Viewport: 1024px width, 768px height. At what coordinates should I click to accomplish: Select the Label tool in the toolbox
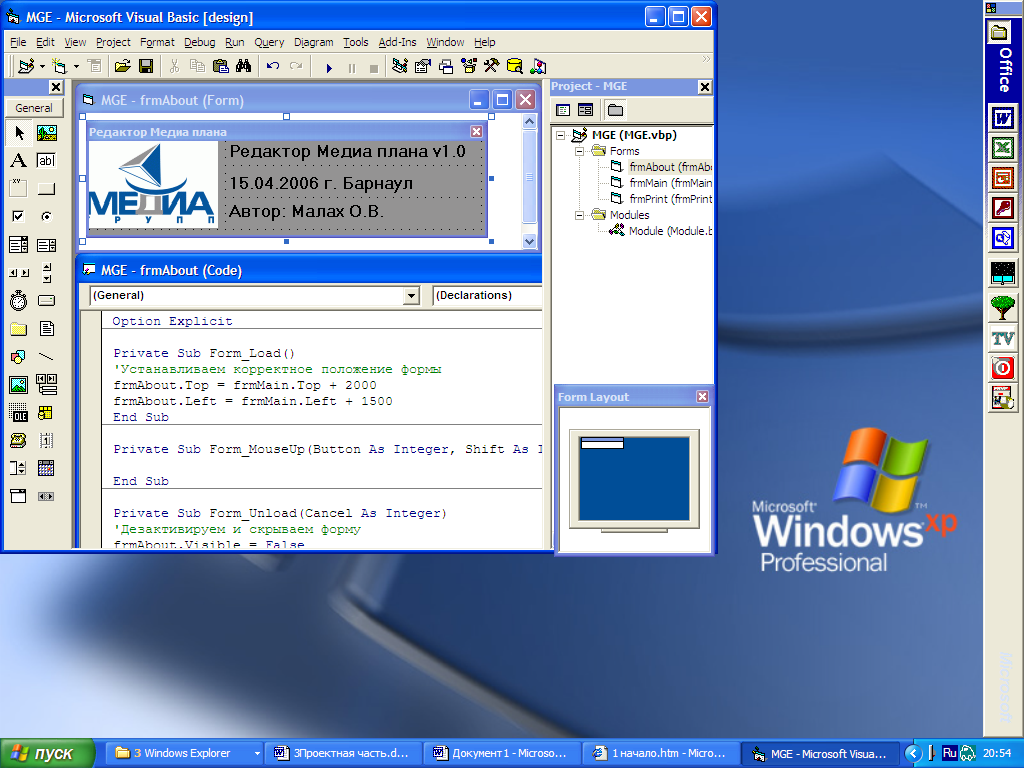tap(18, 160)
